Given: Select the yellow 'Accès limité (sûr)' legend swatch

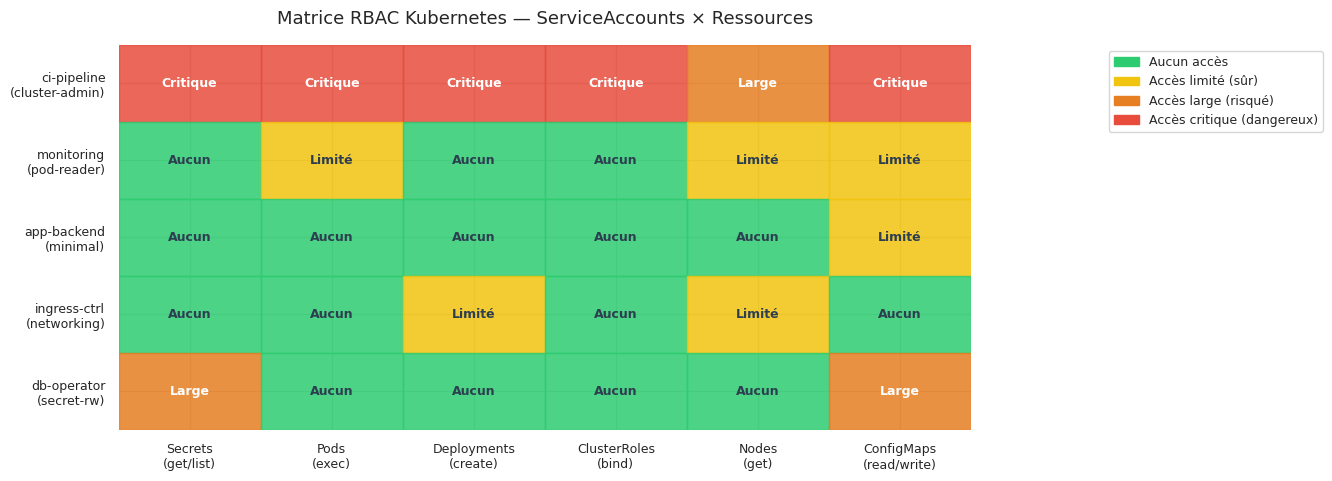Looking at the screenshot, I should (1126, 81).
